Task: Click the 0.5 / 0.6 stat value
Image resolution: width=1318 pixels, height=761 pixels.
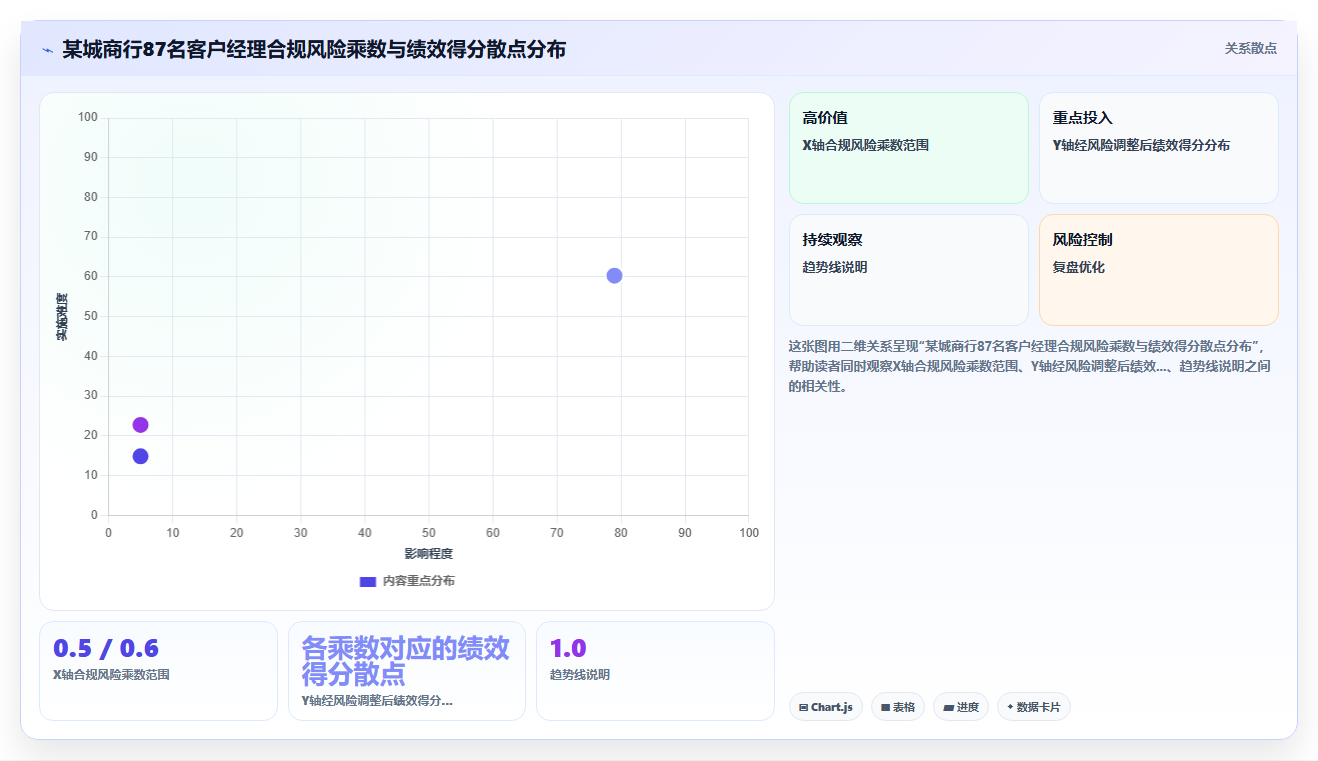Action: pos(106,648)
